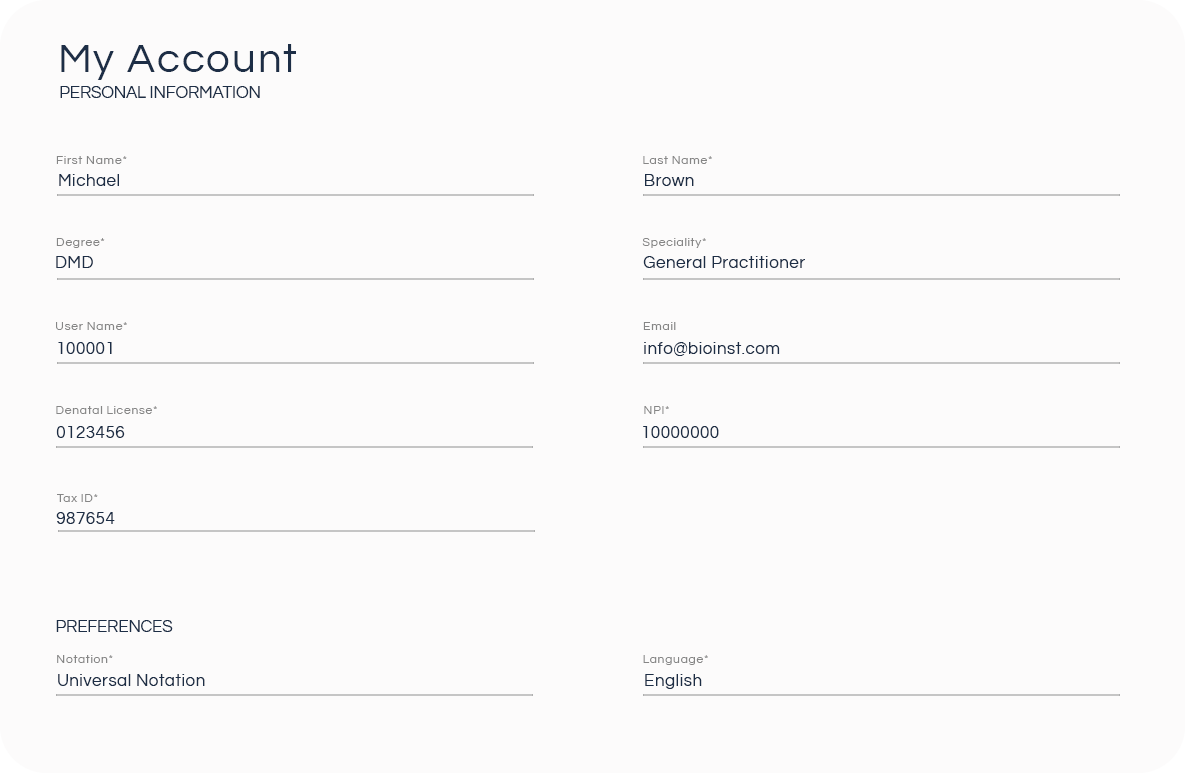Click the small 'User Name*' label text

click(91, 327)
